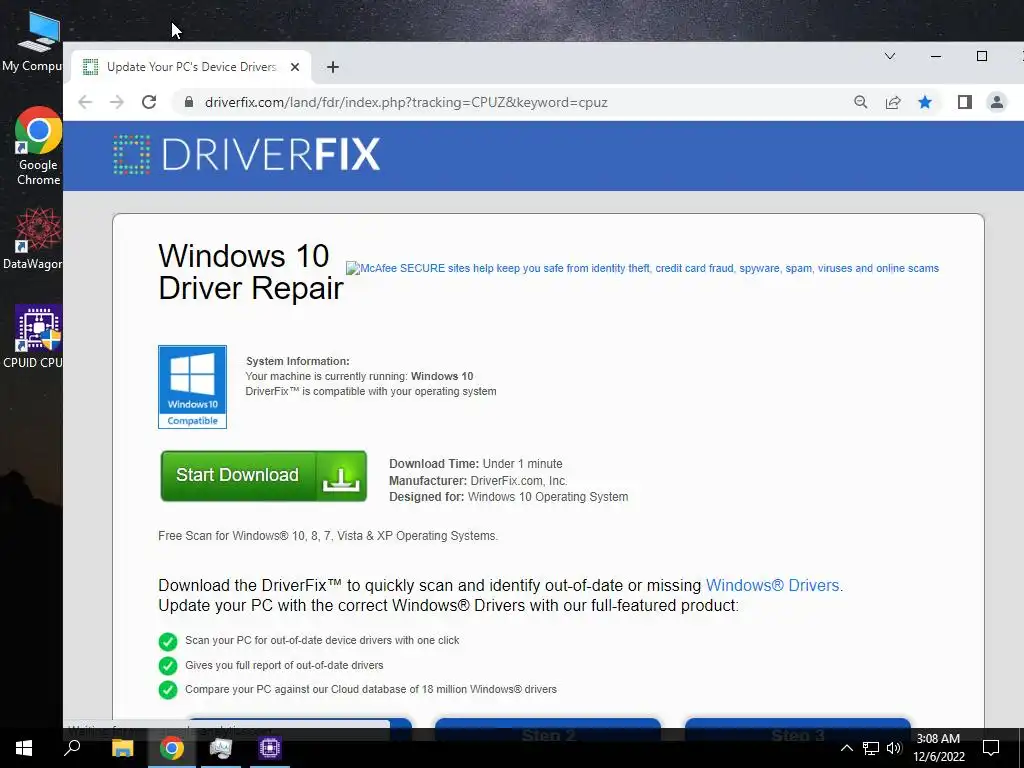The height and width of the screenshot is (768, 1024).
Task: Expand the tab search chevron
Action: point(889,56)
